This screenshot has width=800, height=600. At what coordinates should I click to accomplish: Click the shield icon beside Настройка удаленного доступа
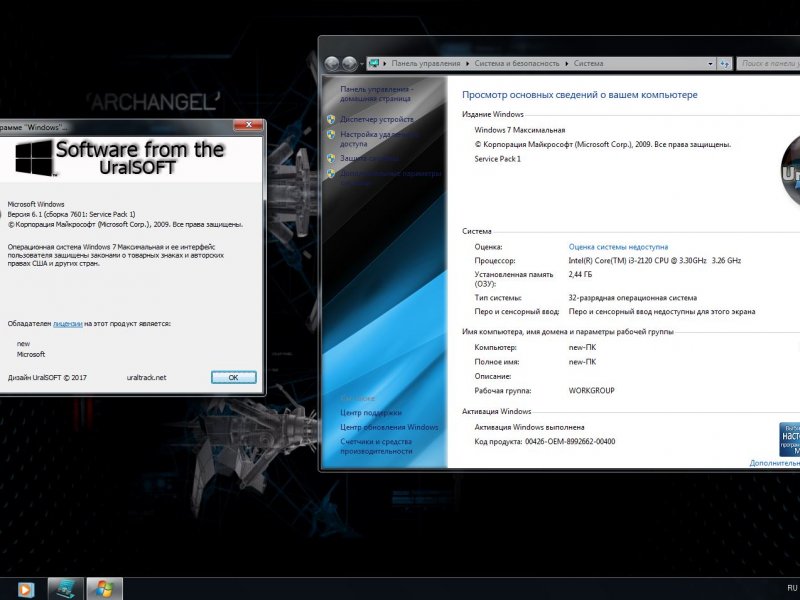click(x=331, y=135)
